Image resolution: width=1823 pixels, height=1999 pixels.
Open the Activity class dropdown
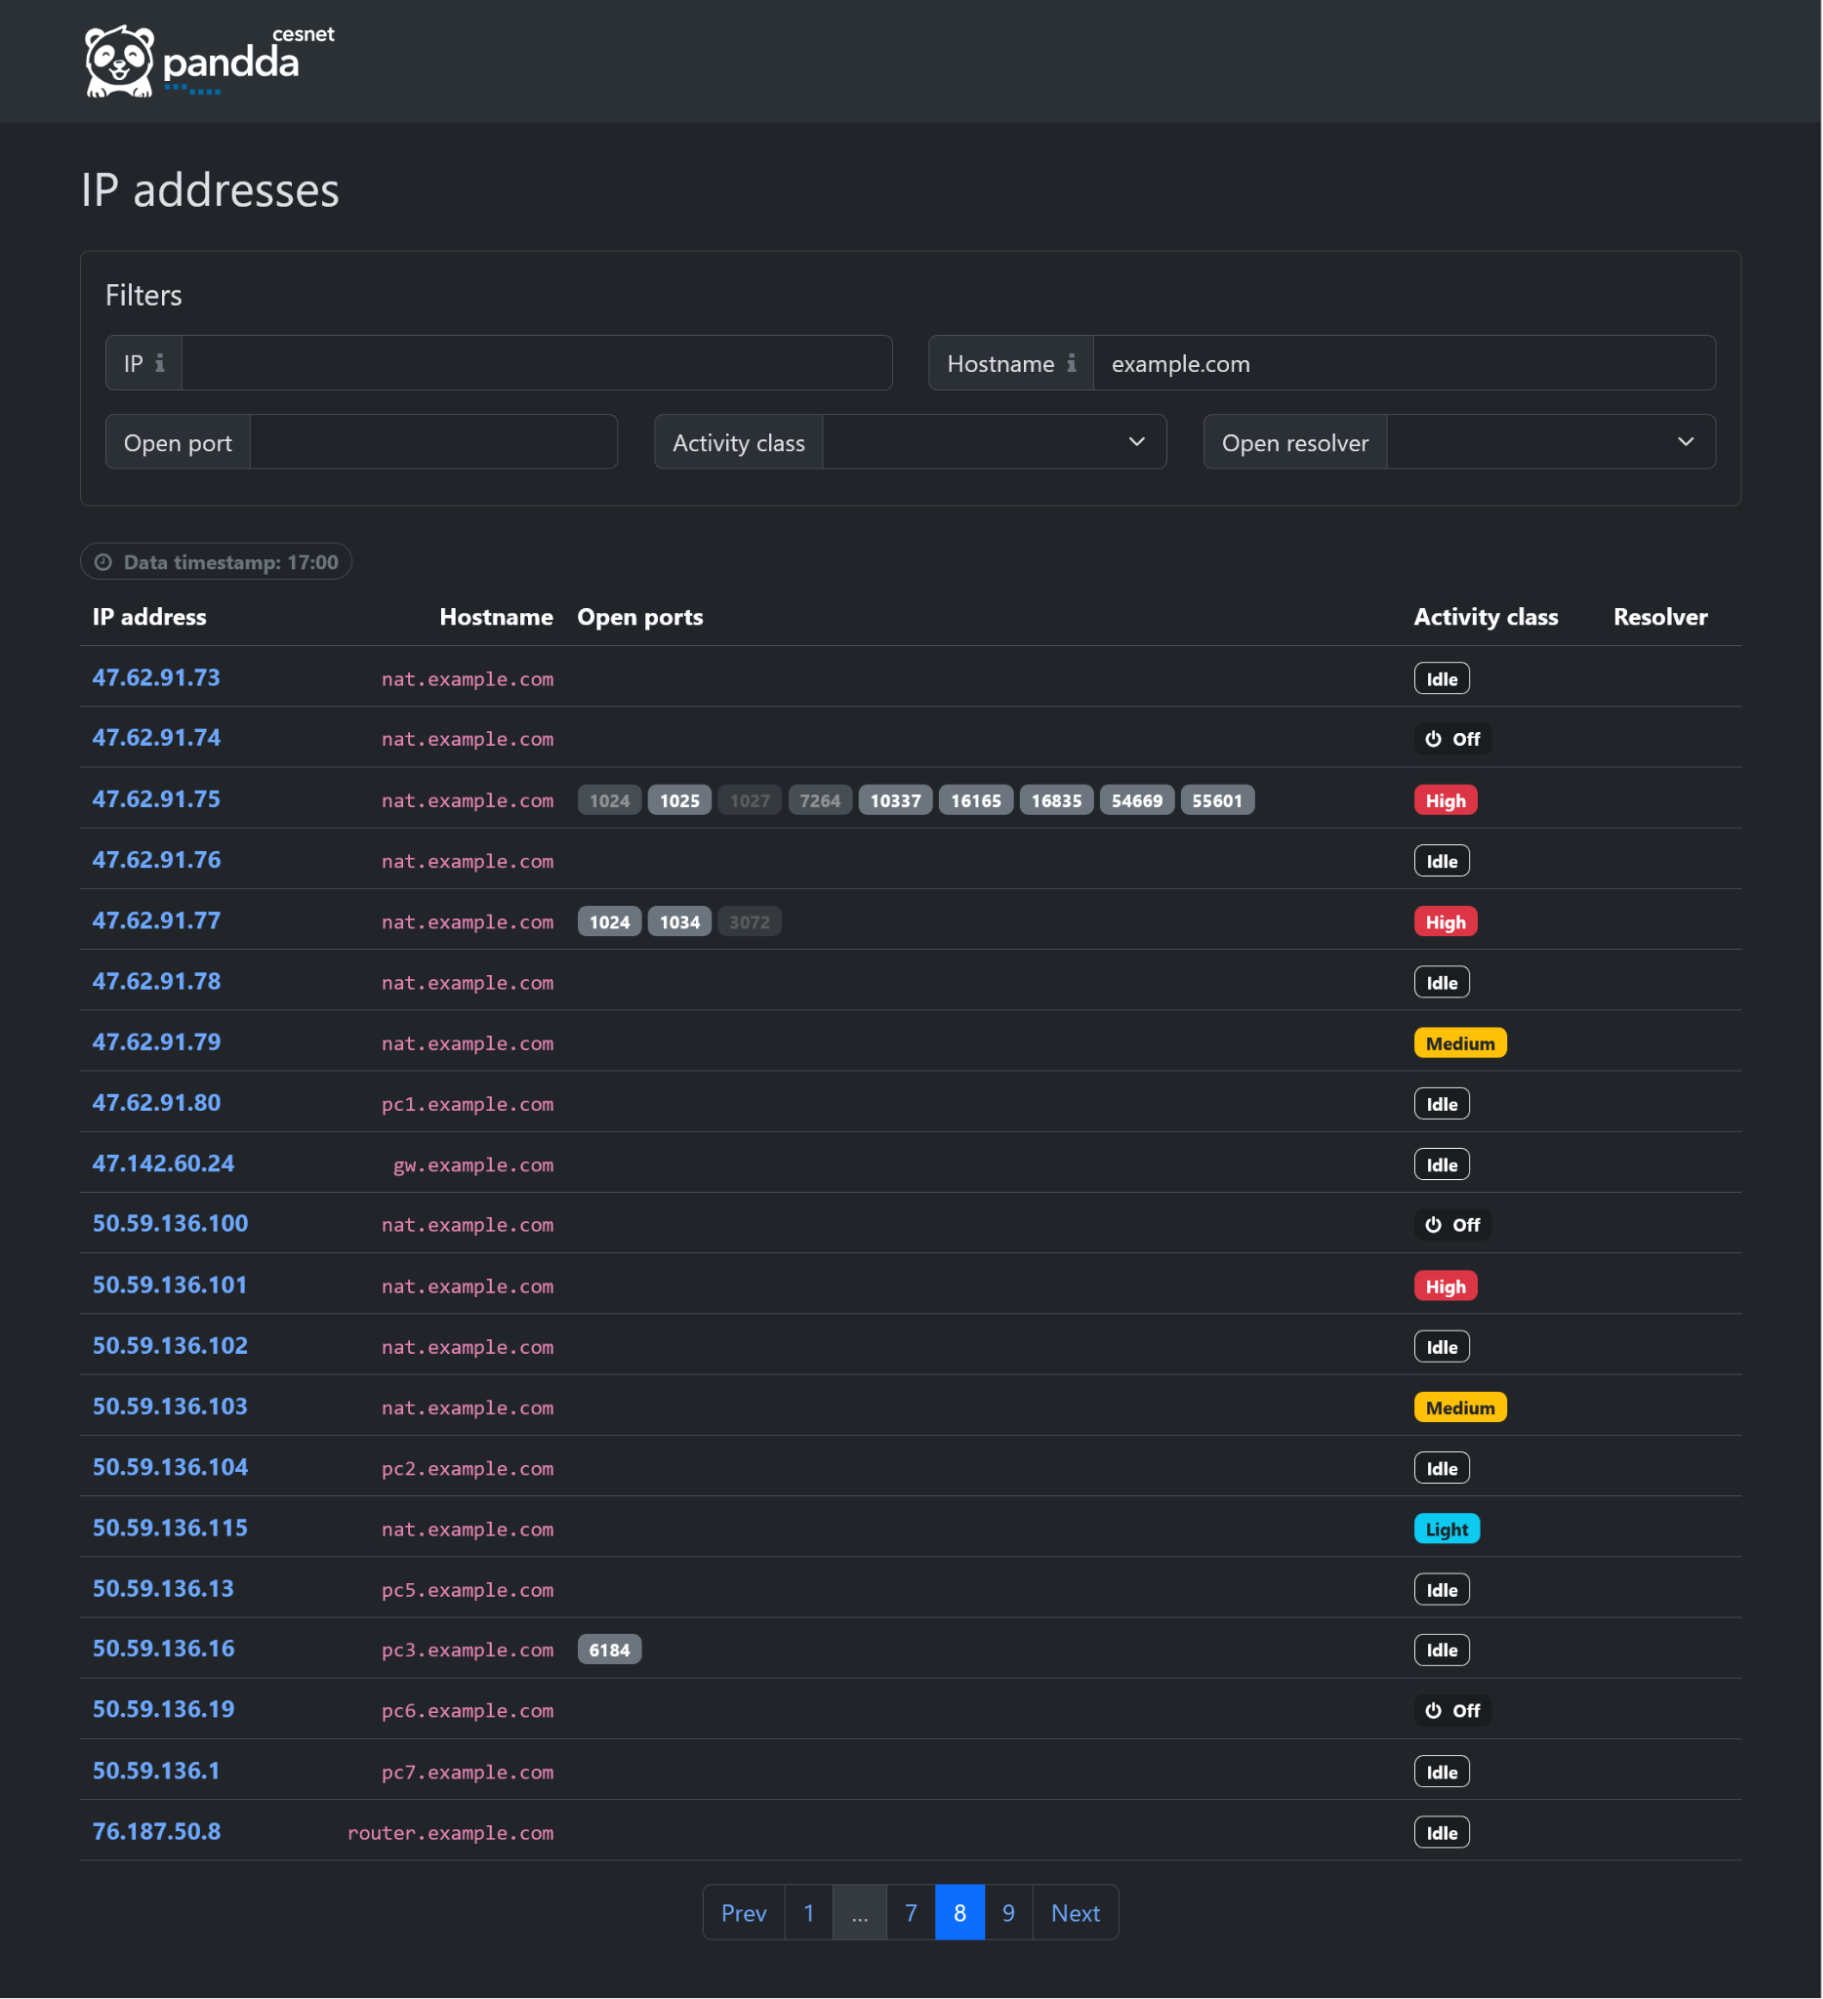(x=995, y=442)
